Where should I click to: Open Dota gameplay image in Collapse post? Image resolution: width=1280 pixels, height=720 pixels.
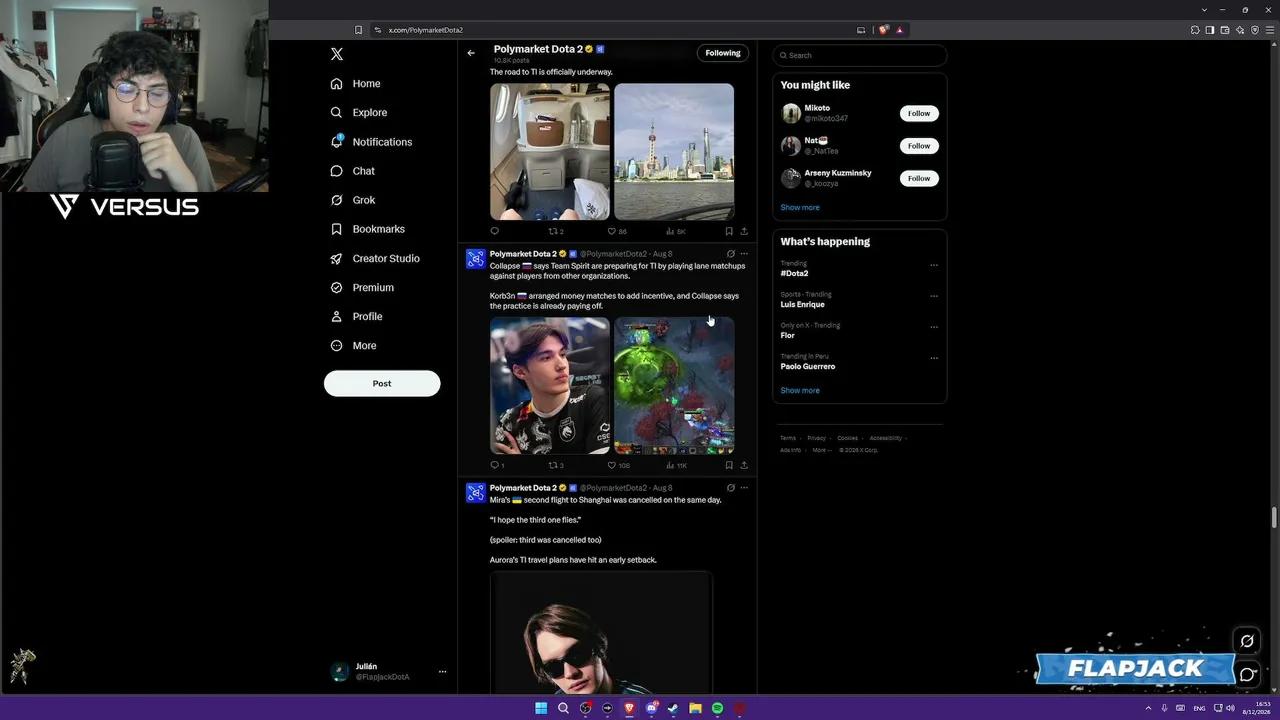(674, 386)
